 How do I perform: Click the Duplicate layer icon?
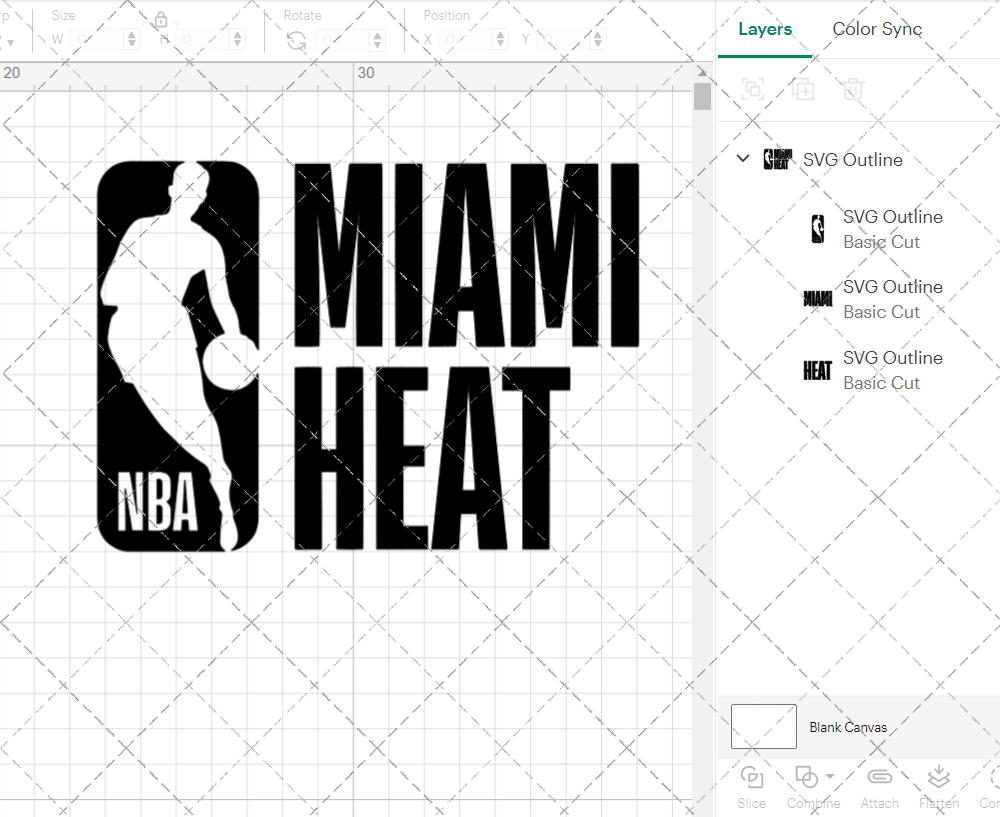[803, 89]
